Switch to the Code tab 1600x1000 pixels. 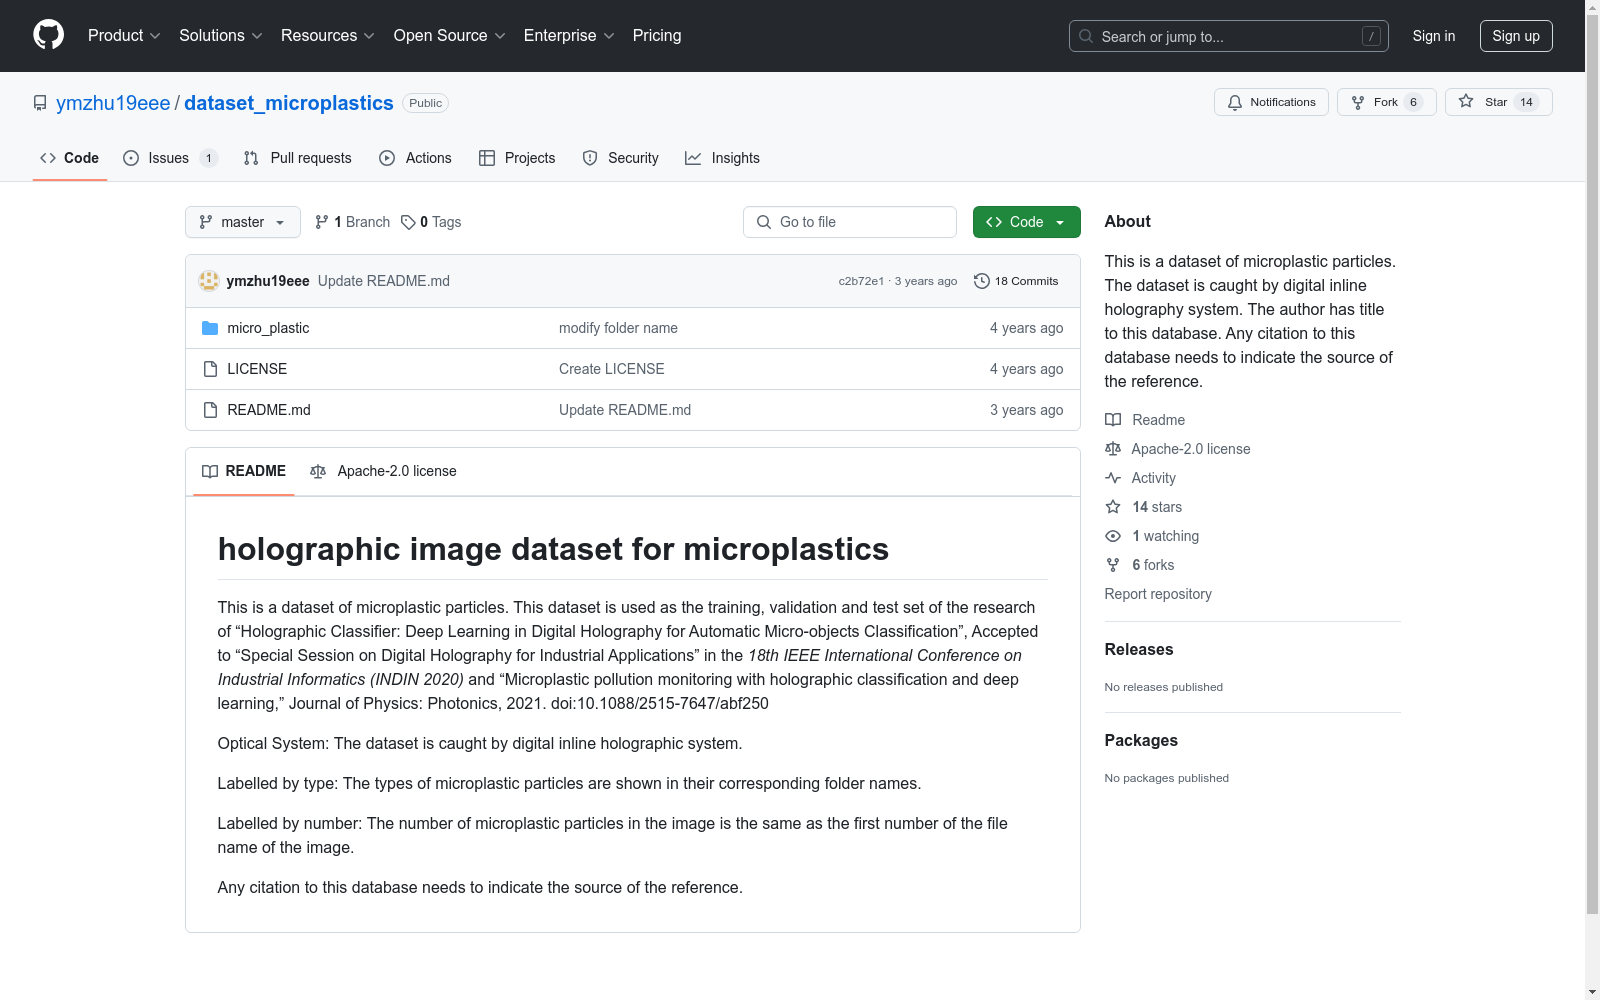pyautogui.click(x=70, y=158)
